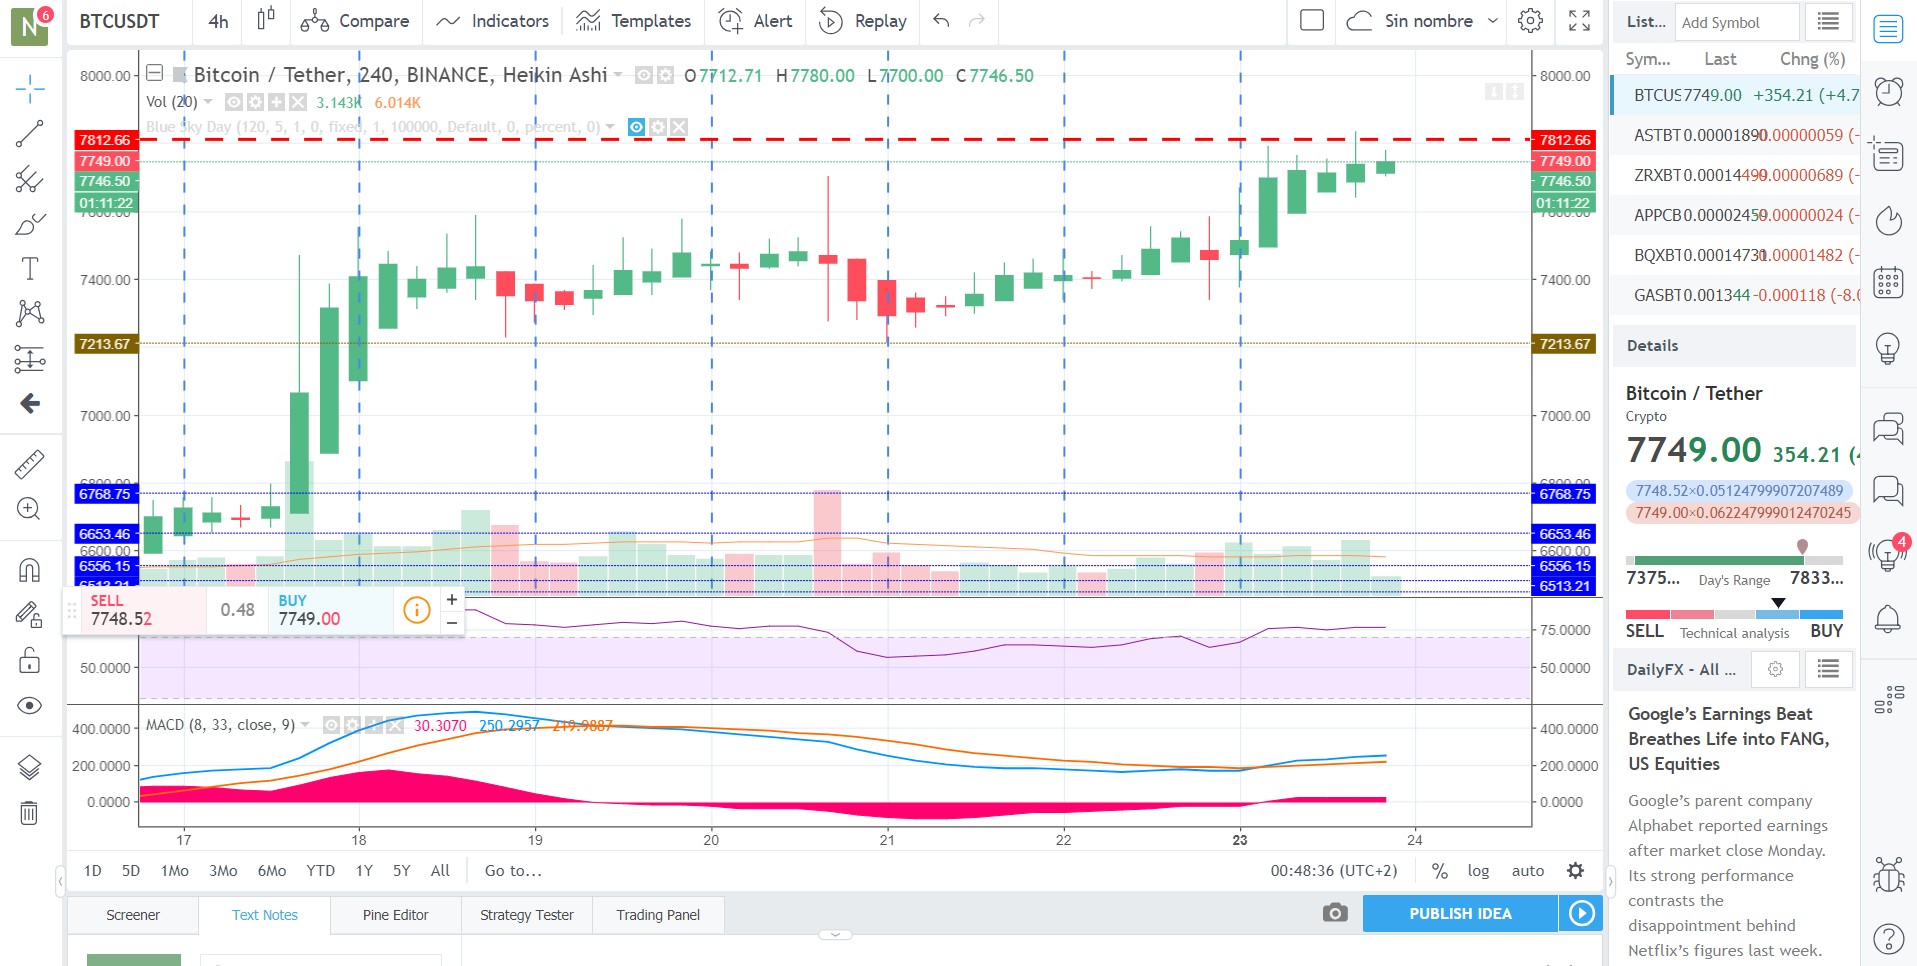This screenshot has width=1917, height=966.
Task: Open the forecast and measurement tools
Action: pyautogui.click(x=30, y=358)
